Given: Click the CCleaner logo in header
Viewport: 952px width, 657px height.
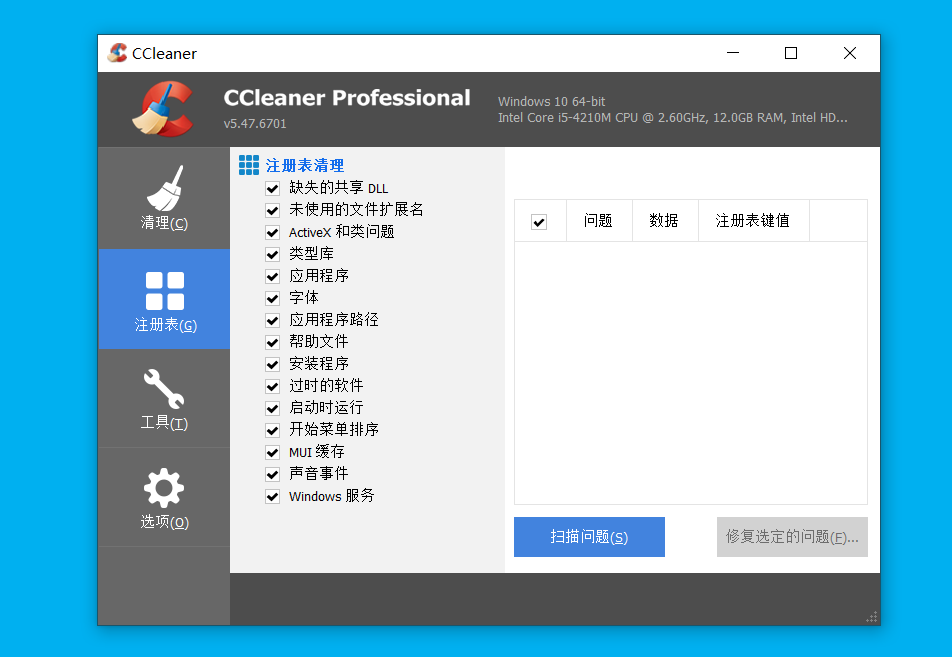Looking at the screenshot, I should pyautogui.click(x=163, y=109).
